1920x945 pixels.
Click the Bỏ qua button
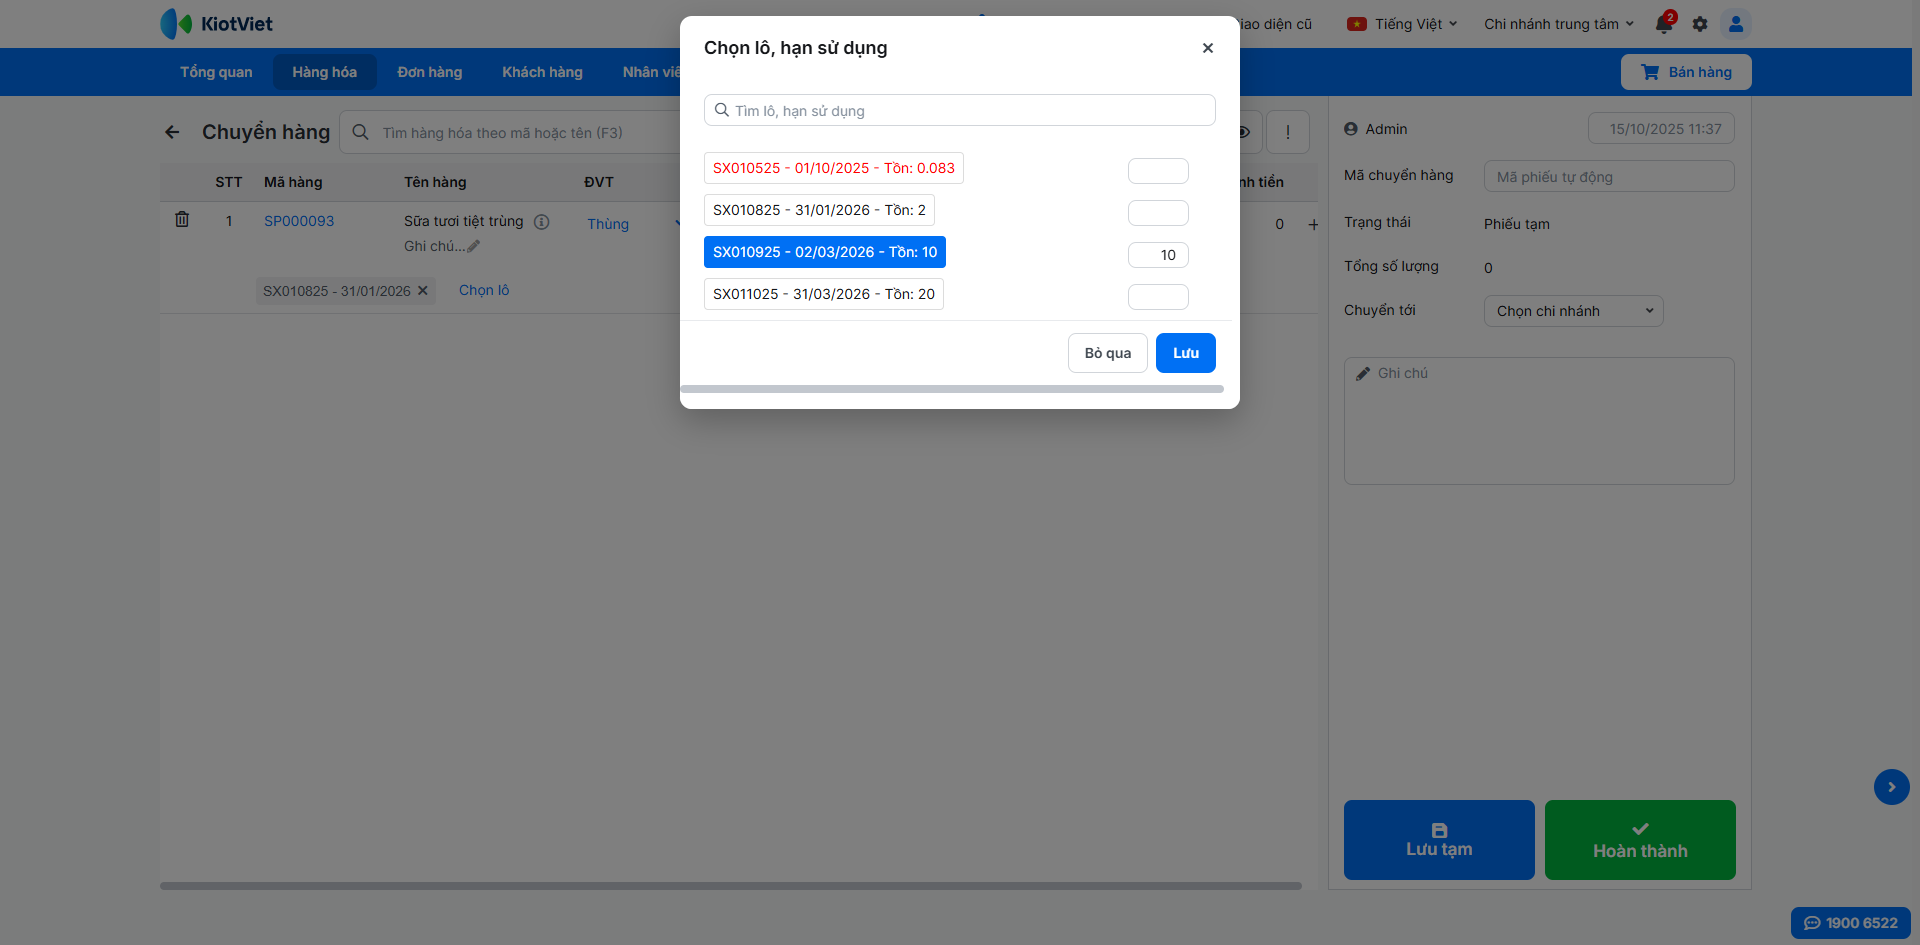pos(1108,353)
